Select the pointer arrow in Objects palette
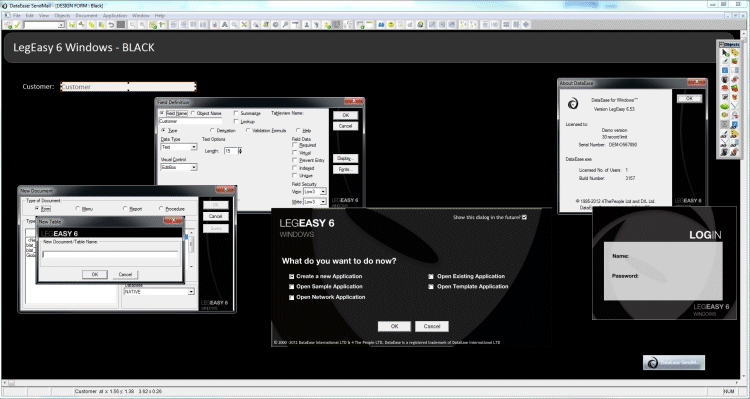 pyautogui.click(x=725, y=53)
